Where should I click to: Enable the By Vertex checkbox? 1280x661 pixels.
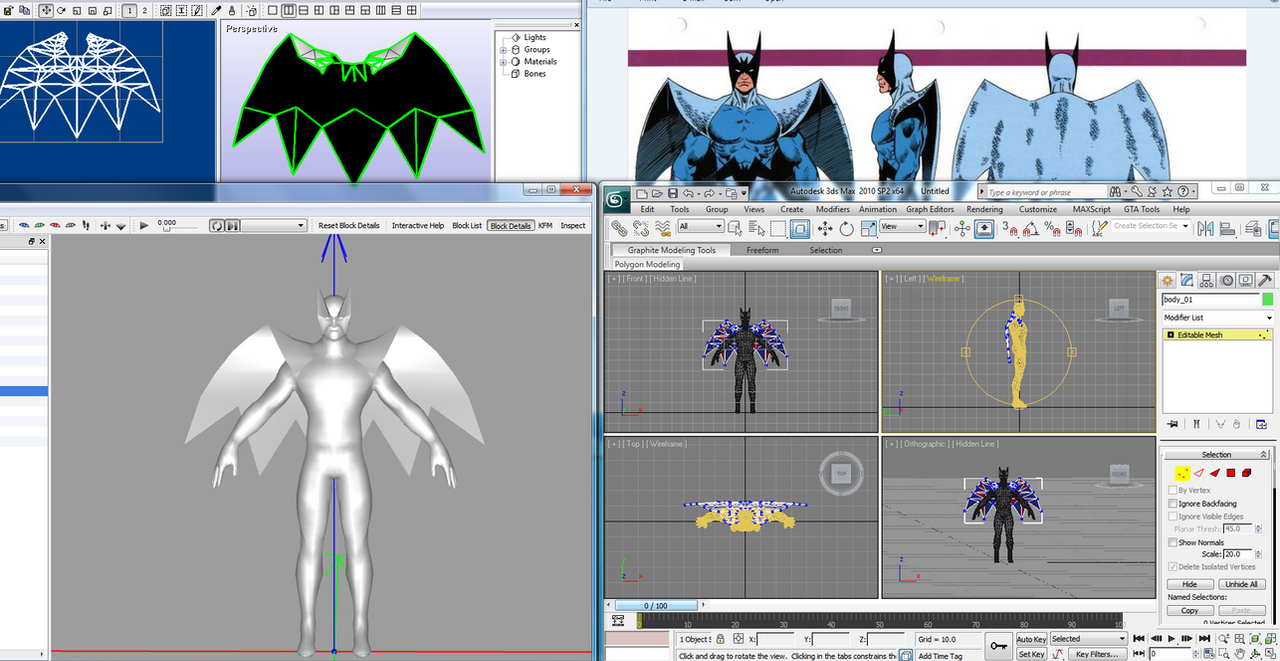[1173, 491]
